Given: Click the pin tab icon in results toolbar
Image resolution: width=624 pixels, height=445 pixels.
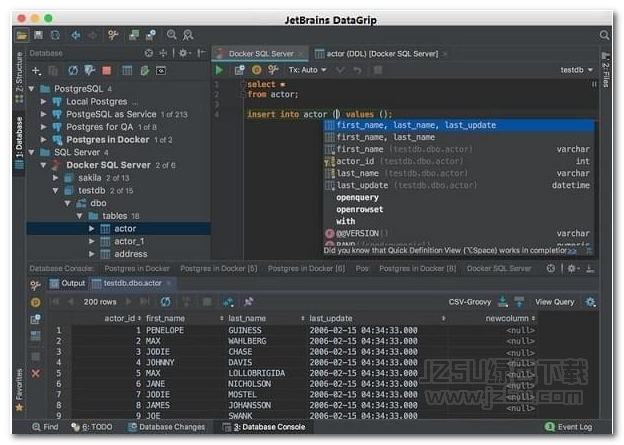Looking at the screenshot, I should [x=249, y=302].
